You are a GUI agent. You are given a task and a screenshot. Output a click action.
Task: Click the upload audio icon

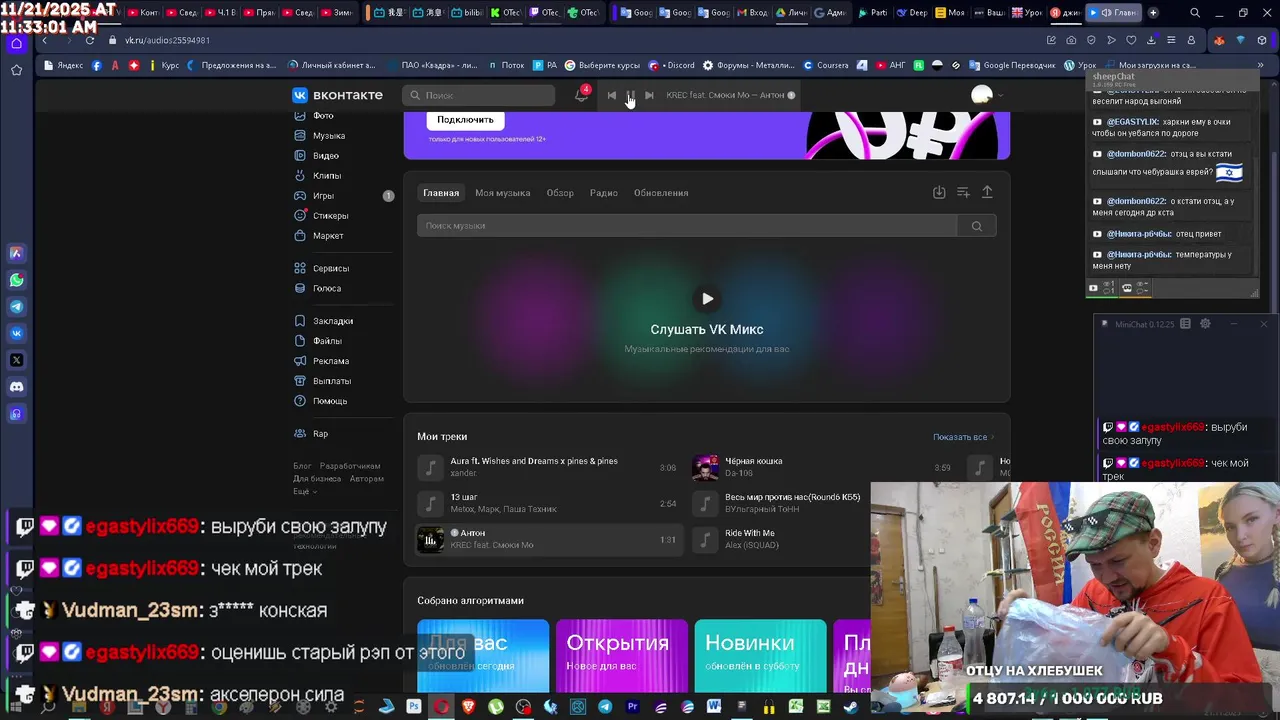click(987, 192)
